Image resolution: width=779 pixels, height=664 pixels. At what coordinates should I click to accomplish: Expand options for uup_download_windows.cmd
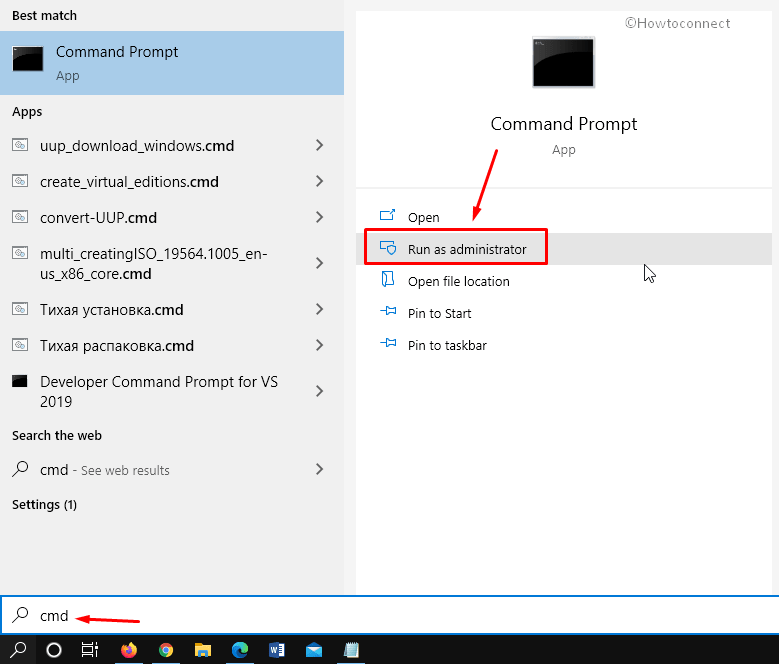tap(319, 146)
